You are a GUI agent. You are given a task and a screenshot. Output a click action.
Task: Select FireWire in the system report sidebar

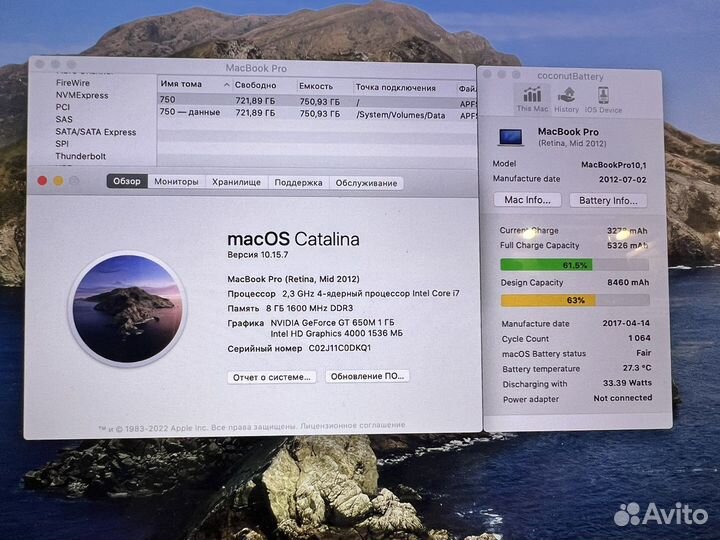(73, 83)
